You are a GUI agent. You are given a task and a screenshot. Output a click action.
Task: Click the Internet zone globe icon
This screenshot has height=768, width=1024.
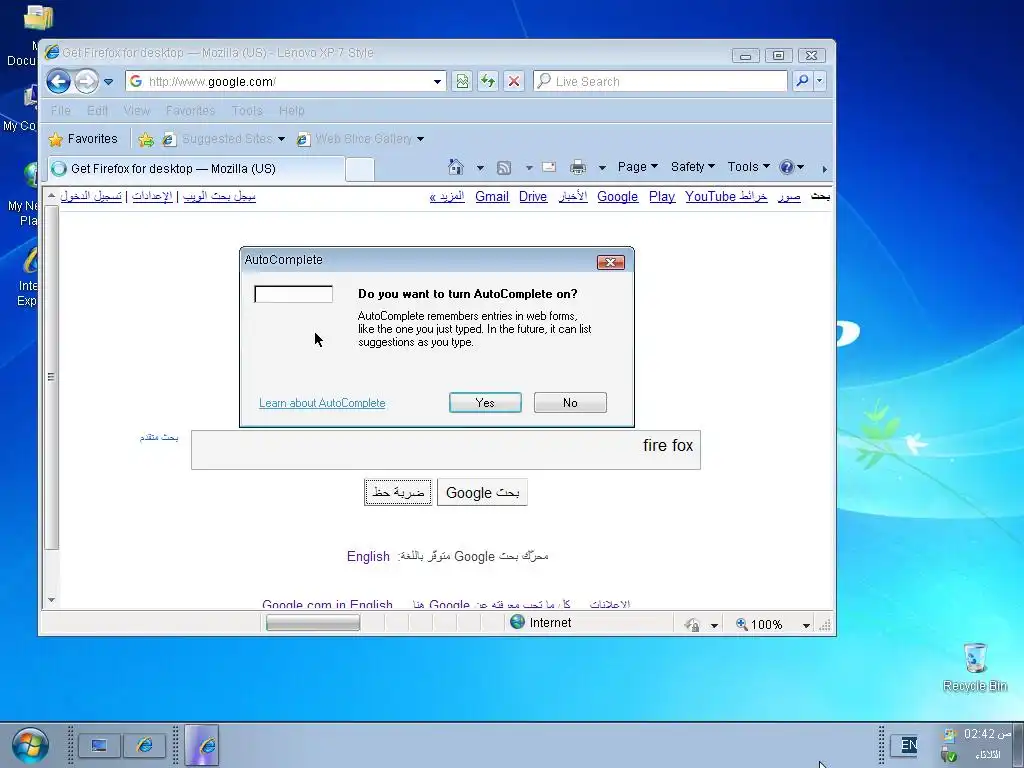(x=517, y=622)
